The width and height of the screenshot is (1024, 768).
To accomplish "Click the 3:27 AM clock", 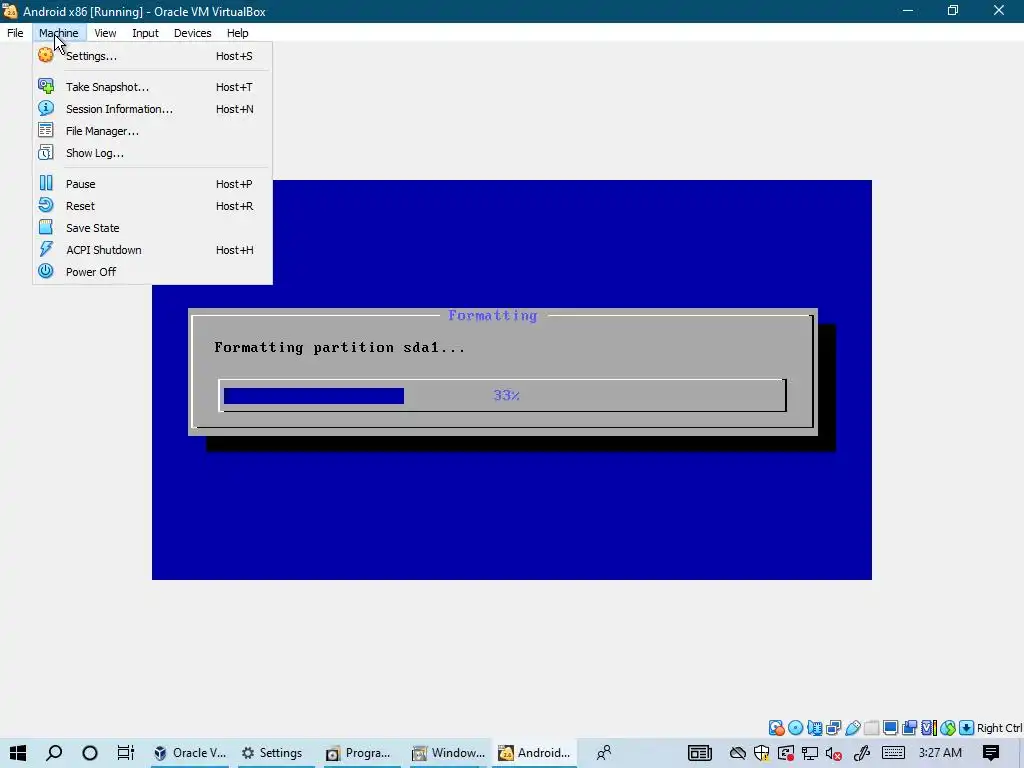I will tap(940, 753).
